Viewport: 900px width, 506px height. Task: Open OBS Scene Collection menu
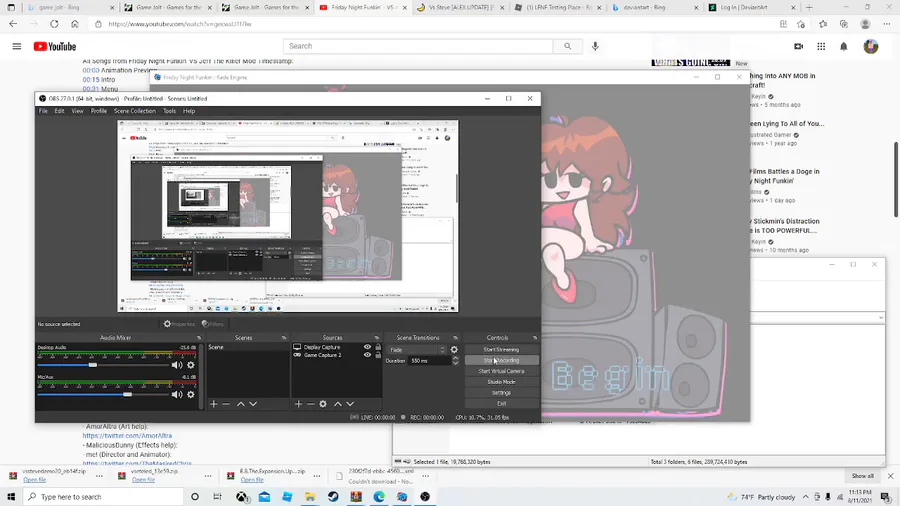click(135, 111)
